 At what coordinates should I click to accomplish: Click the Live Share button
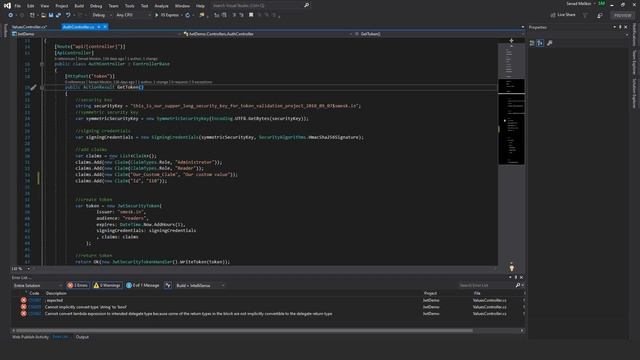(x=563, y=15)
